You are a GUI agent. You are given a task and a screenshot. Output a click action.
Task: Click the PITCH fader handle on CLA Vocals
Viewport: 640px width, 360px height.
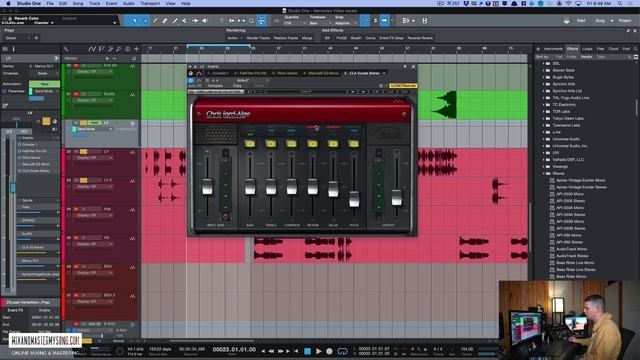pyautogui.click(x=354, y=199)
